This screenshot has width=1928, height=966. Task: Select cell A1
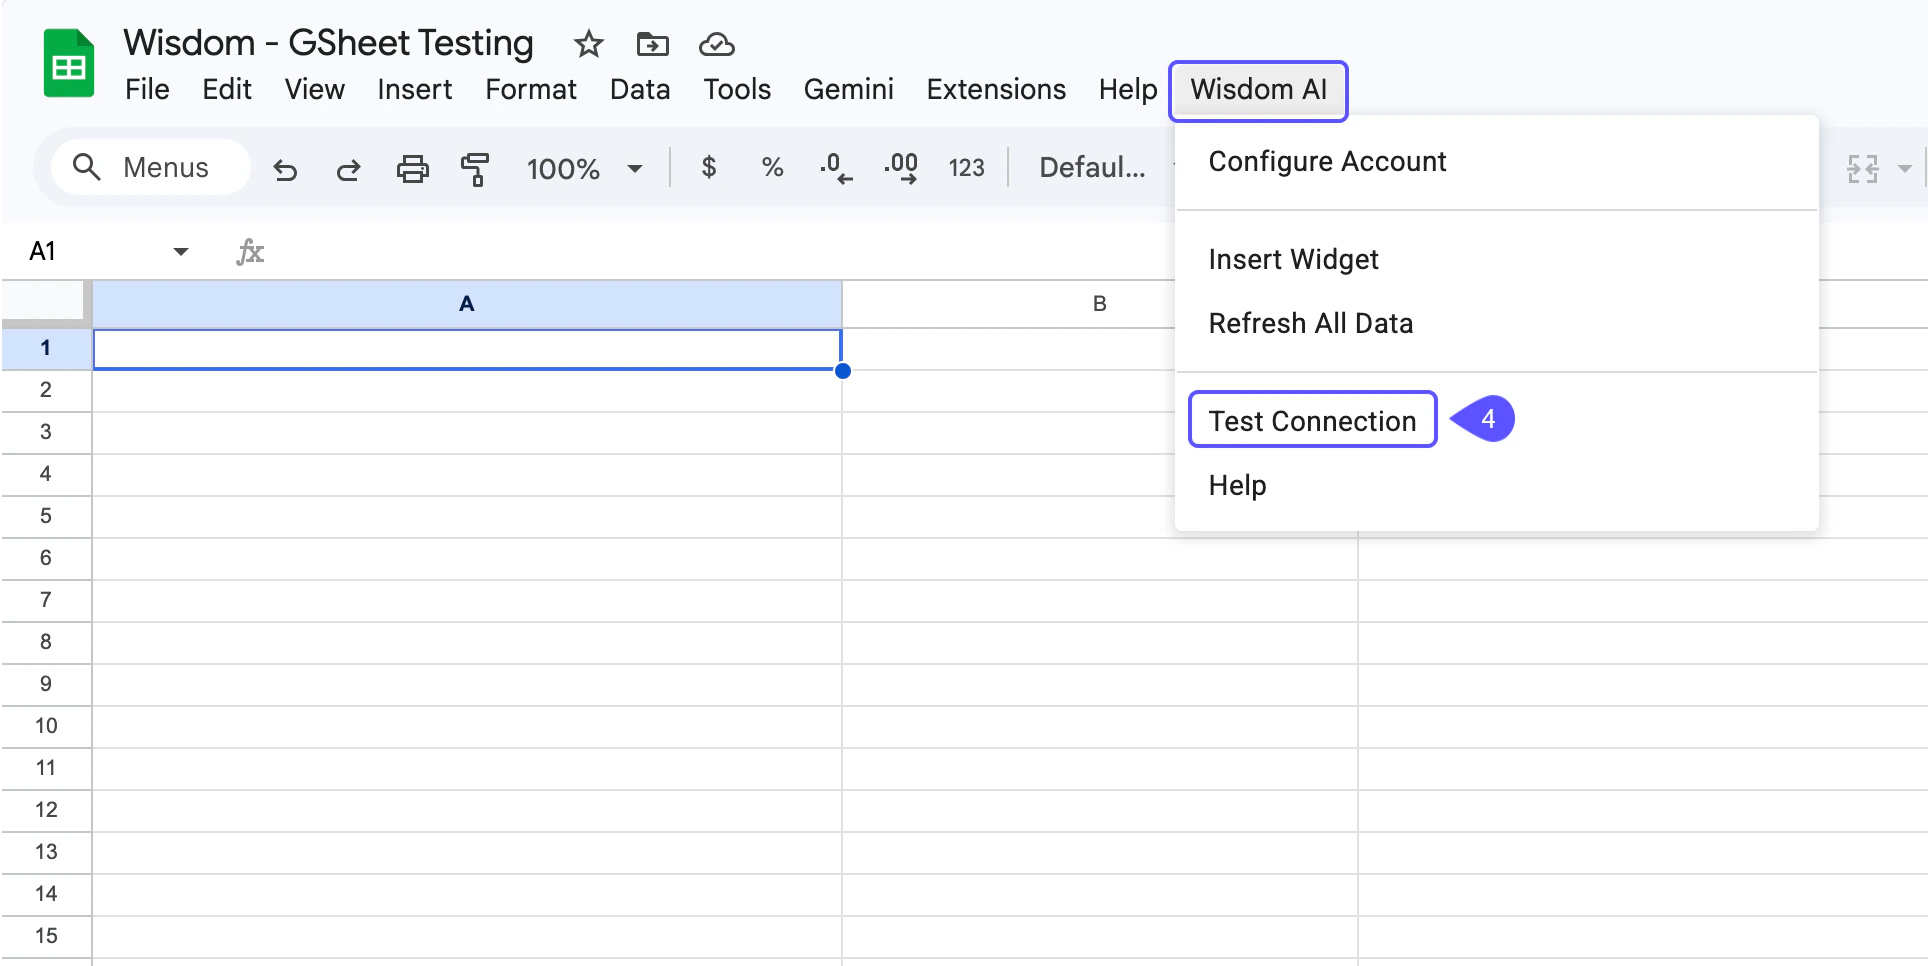[x=467, y=349]
